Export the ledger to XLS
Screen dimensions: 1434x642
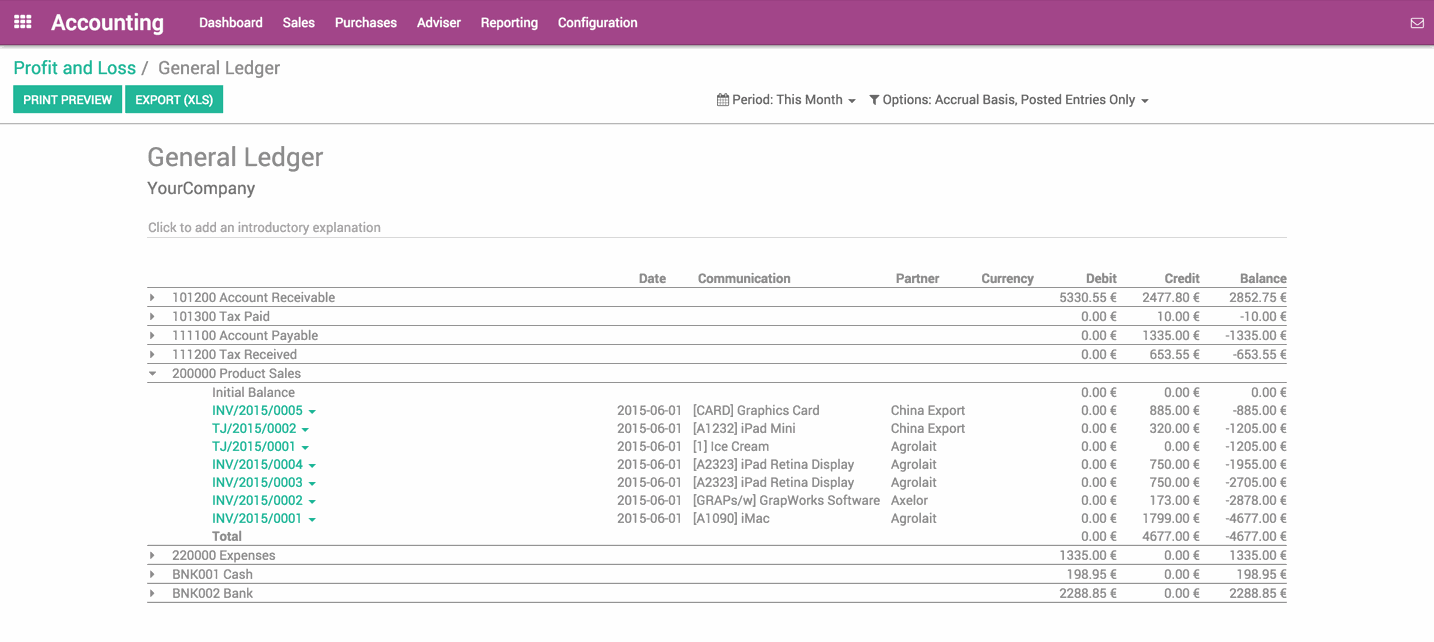pos(174,100)
